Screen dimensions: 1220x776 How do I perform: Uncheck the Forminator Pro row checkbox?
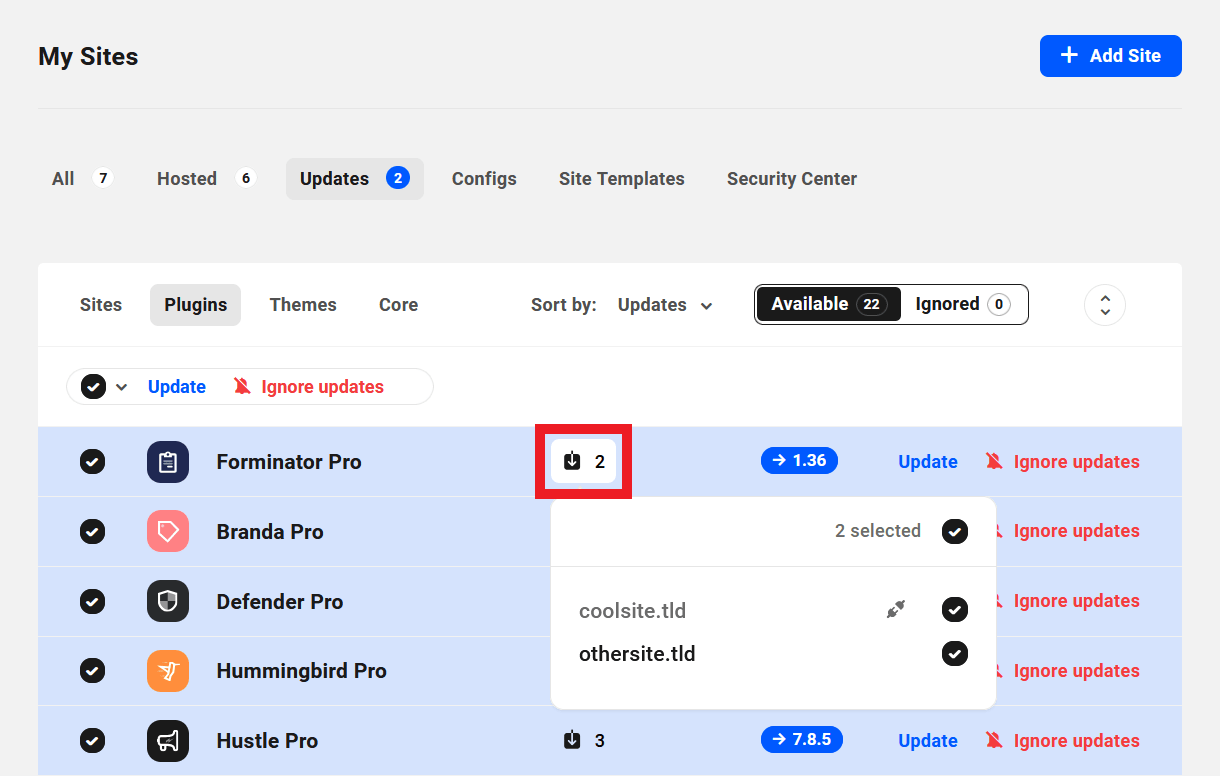[92, 462]
